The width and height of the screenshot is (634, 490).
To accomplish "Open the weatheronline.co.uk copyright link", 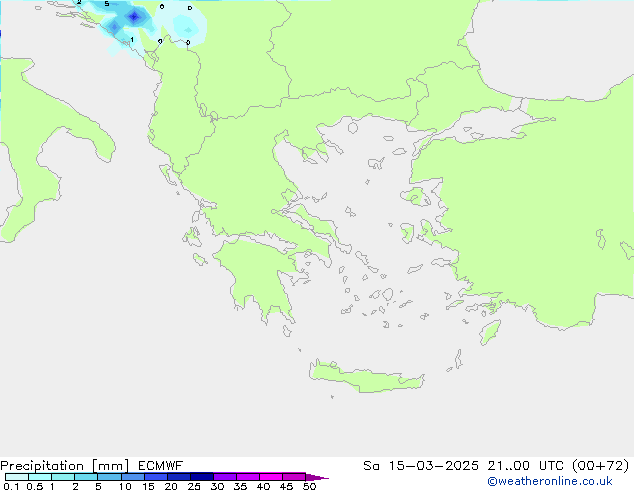I will coord(550,481).
